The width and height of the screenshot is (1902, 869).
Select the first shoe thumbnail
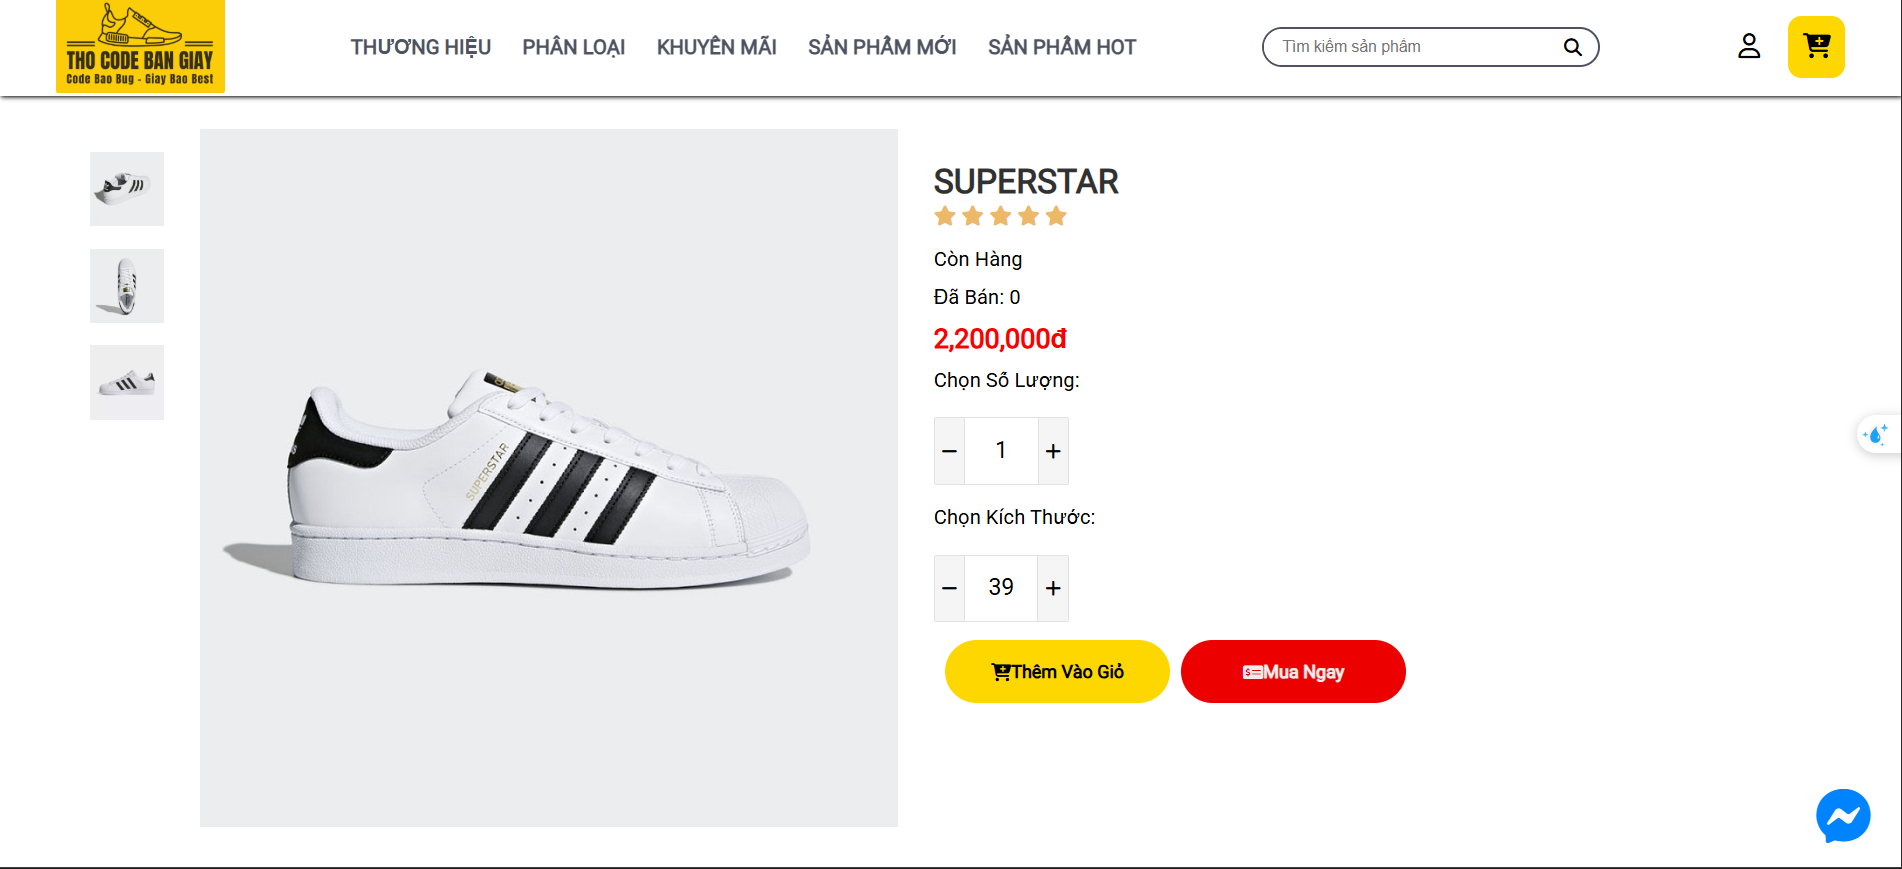pyautogui.click(x=127, y=189)
